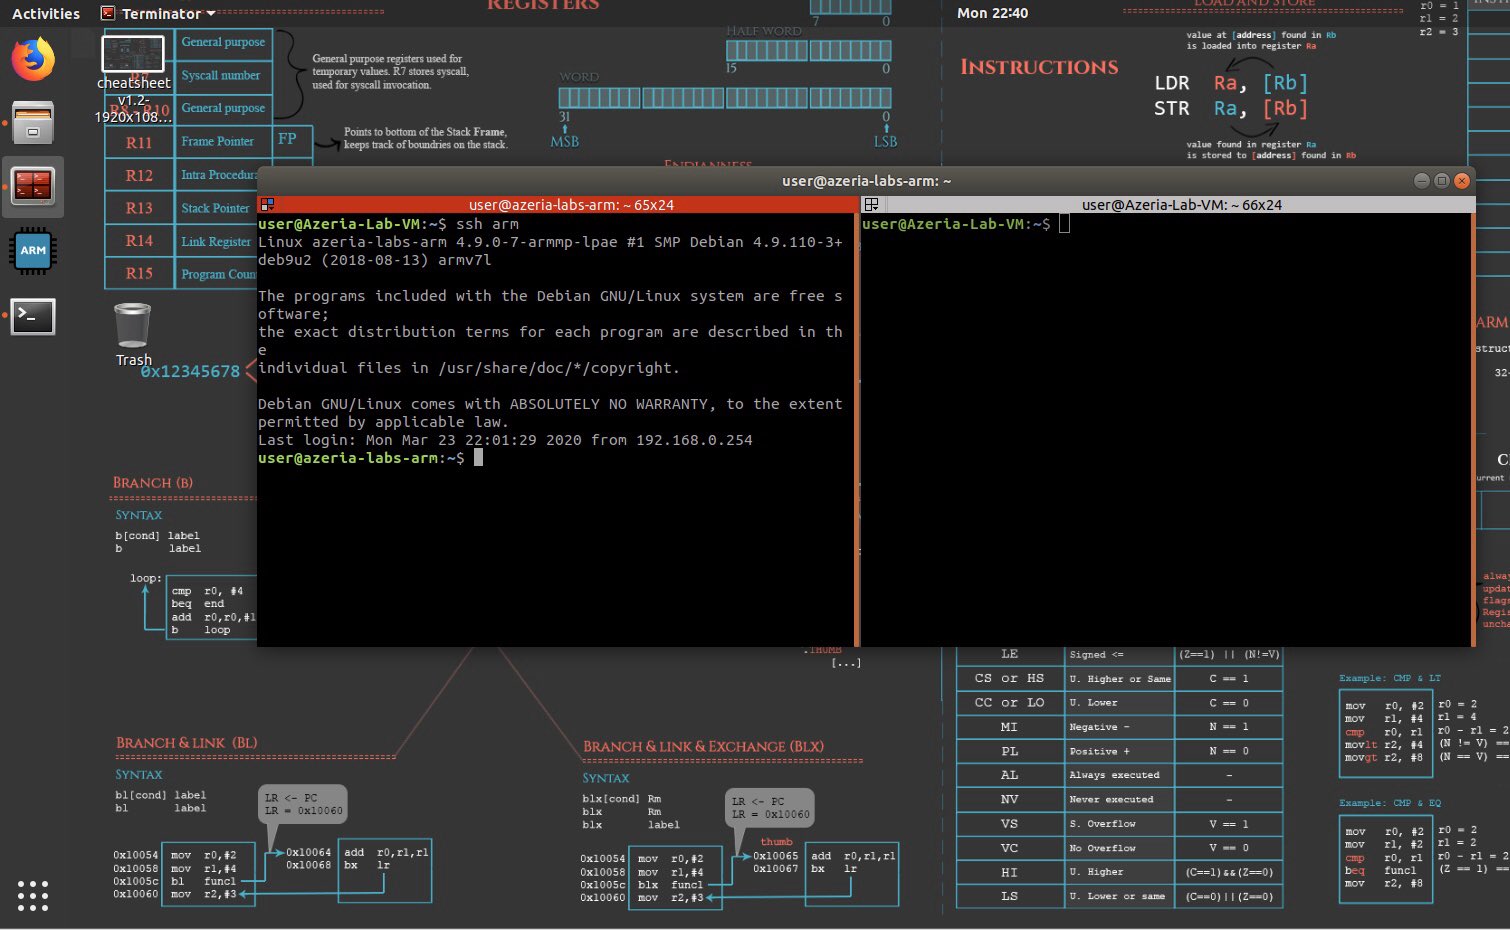Maximize the Terminator window
This screenshot has width=1510, height=930.
(1441, 180)
